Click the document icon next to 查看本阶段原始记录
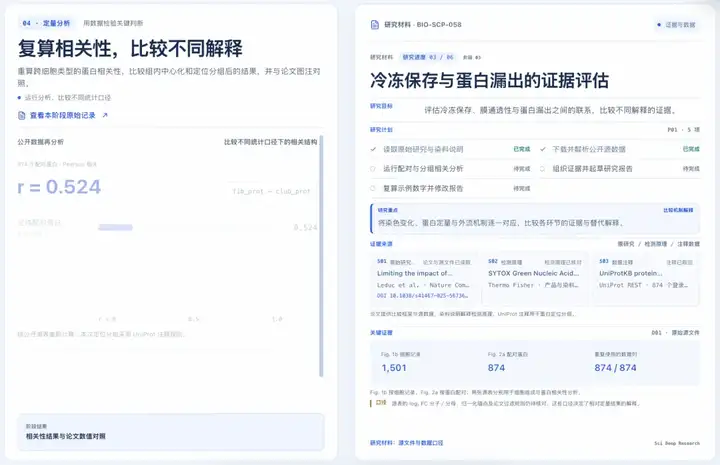720x465 pixels. click(x=22, y=116)
